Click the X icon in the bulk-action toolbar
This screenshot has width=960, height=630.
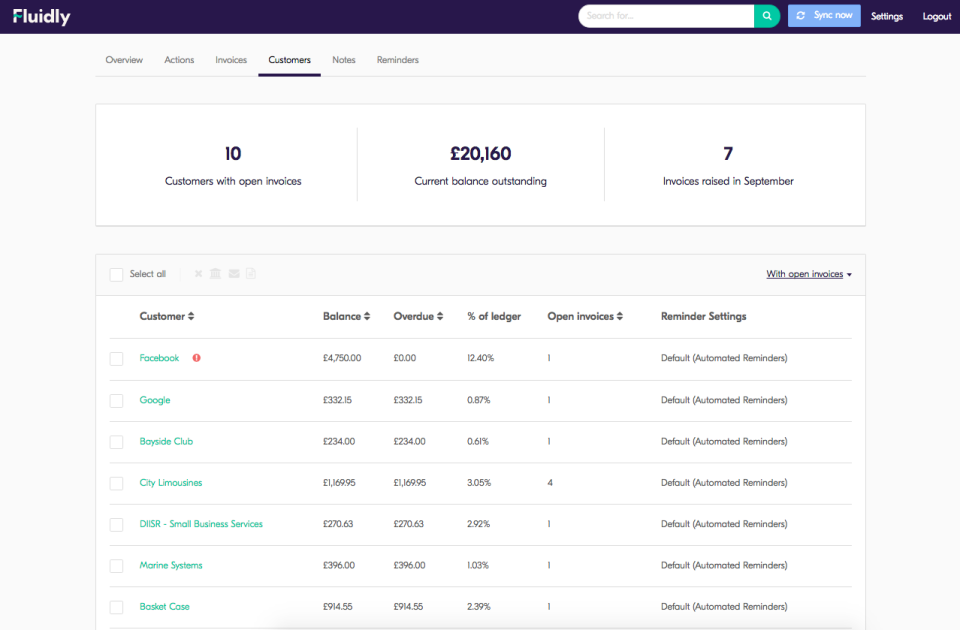(198, 273)
